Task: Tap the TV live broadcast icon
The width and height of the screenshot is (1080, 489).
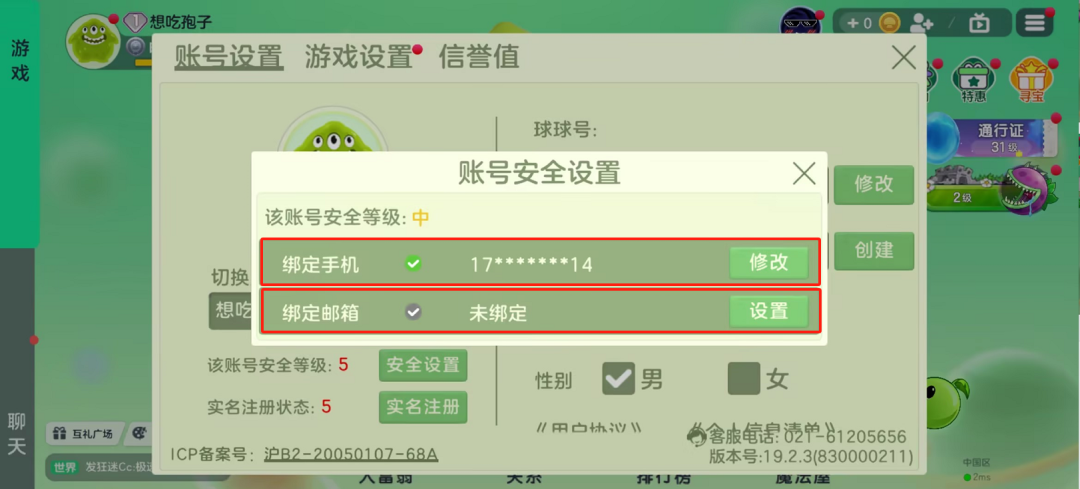Action: 979,23
